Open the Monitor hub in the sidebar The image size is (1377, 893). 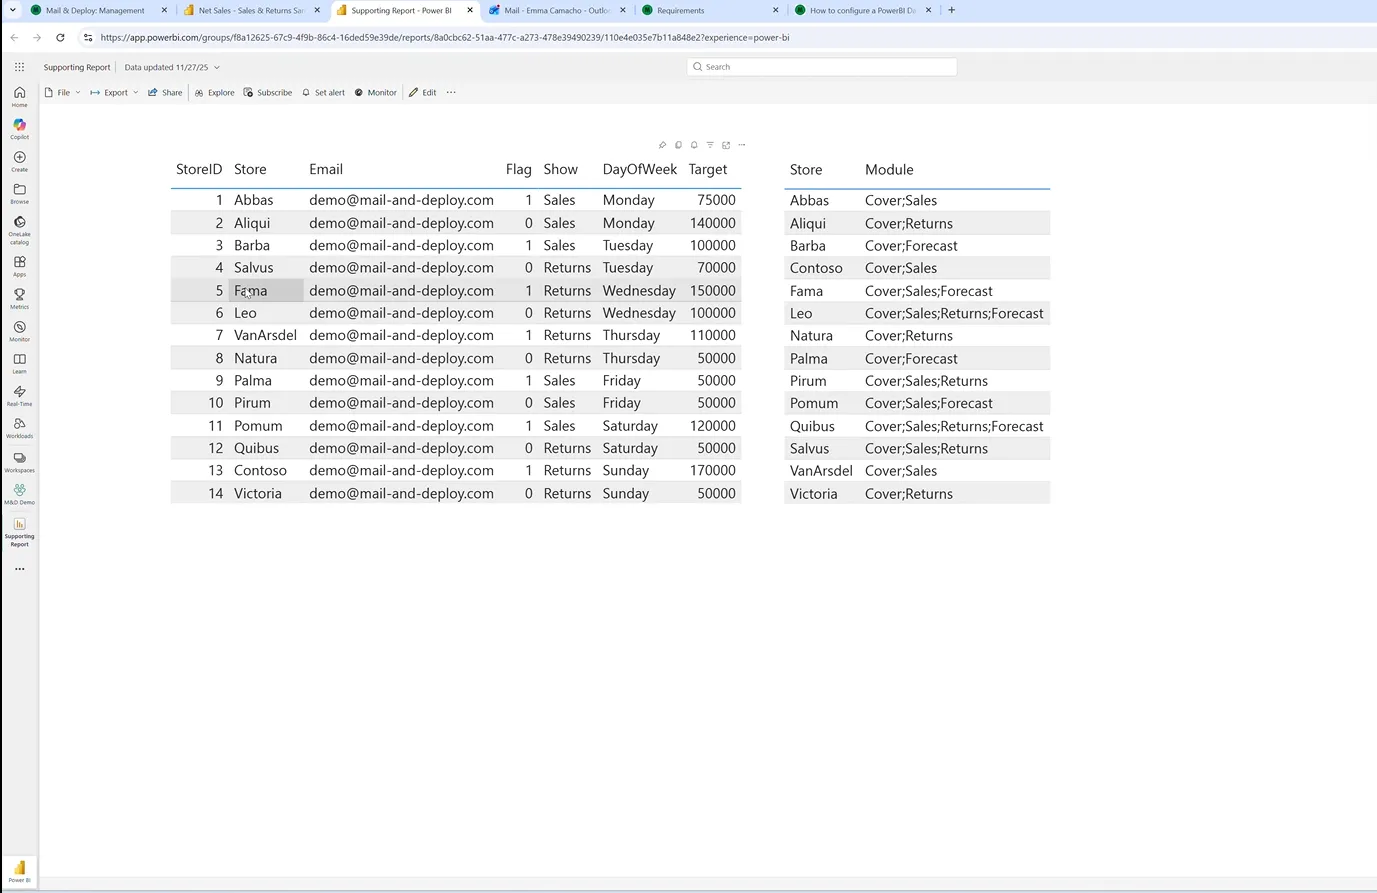[x=19, y=331]
